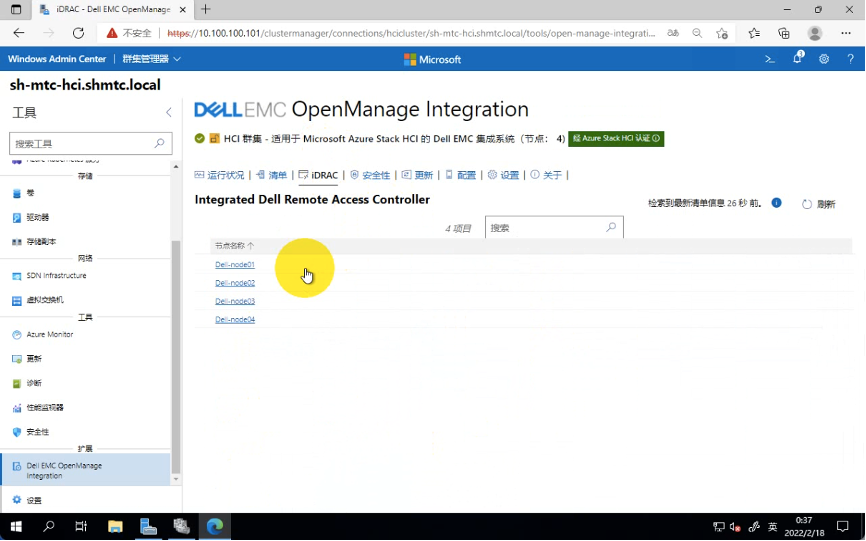This screenshot has height=541, width=866.
Task: Switch to the 关于 about tab
Action: point(546,175)
